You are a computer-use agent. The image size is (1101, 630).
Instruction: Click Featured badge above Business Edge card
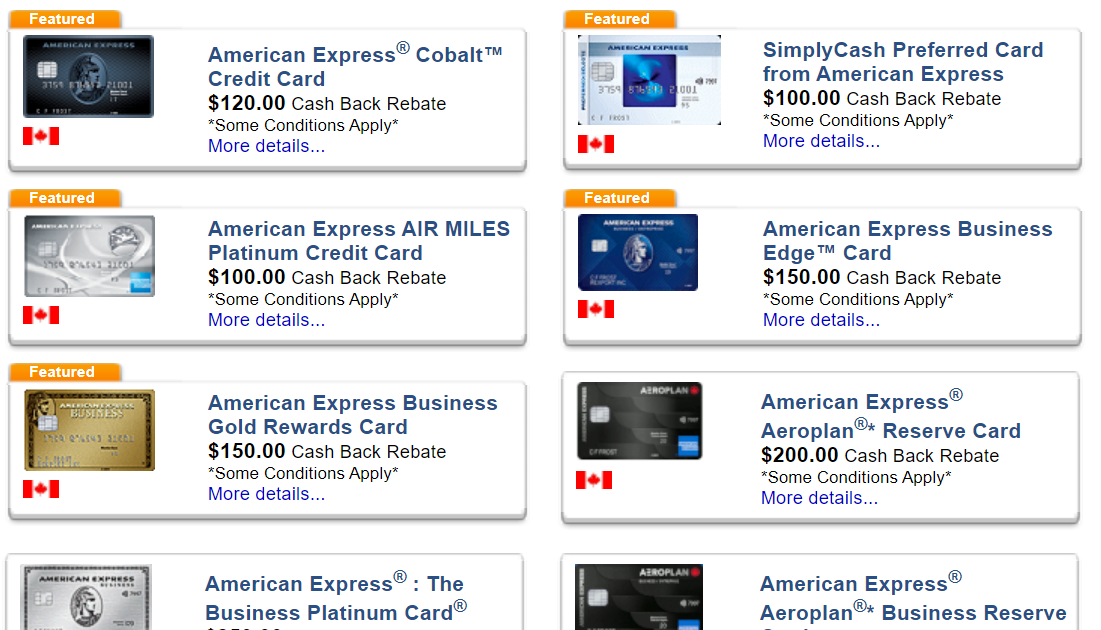coord(620,198)
